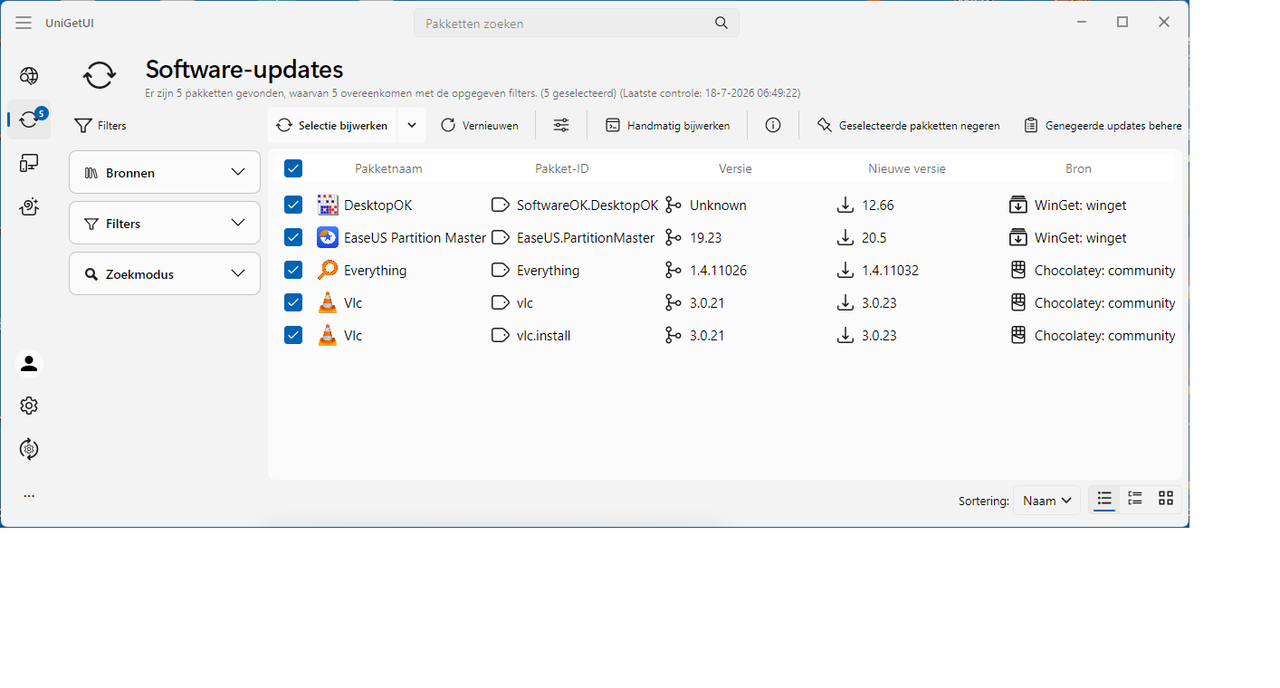Image resolution: width=1280 pixels, height=688 pixels.
Task: Click the EaseUS Partition Master app icon
Action: click(x=327, y=238)
